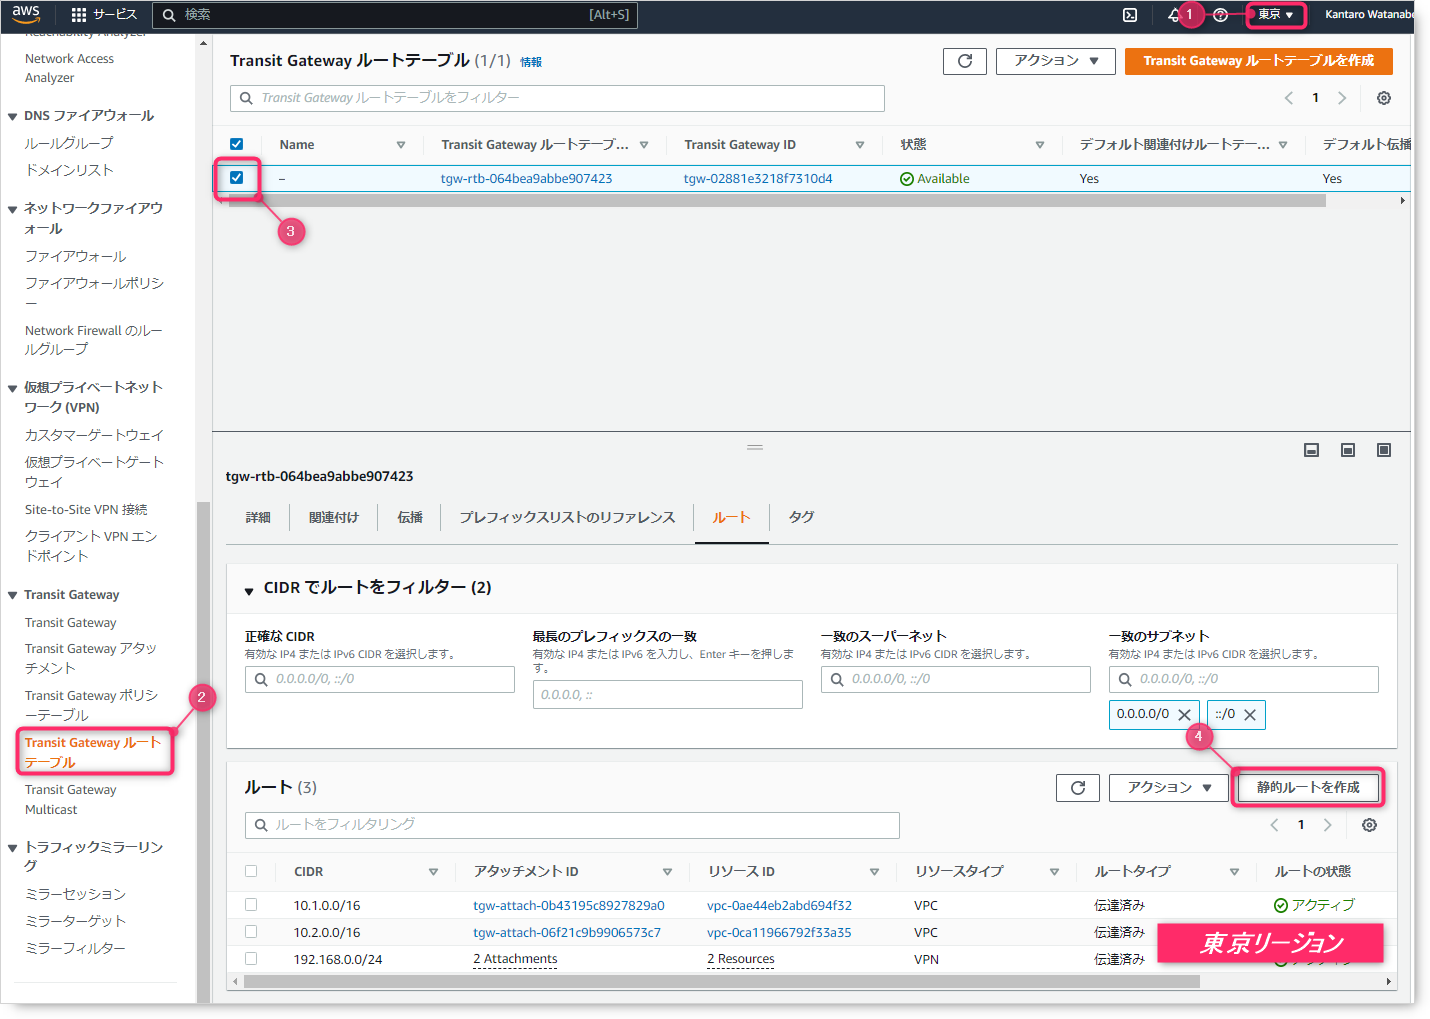Select the 192.168.0.0/24 route checkbox

click(251, 959)
